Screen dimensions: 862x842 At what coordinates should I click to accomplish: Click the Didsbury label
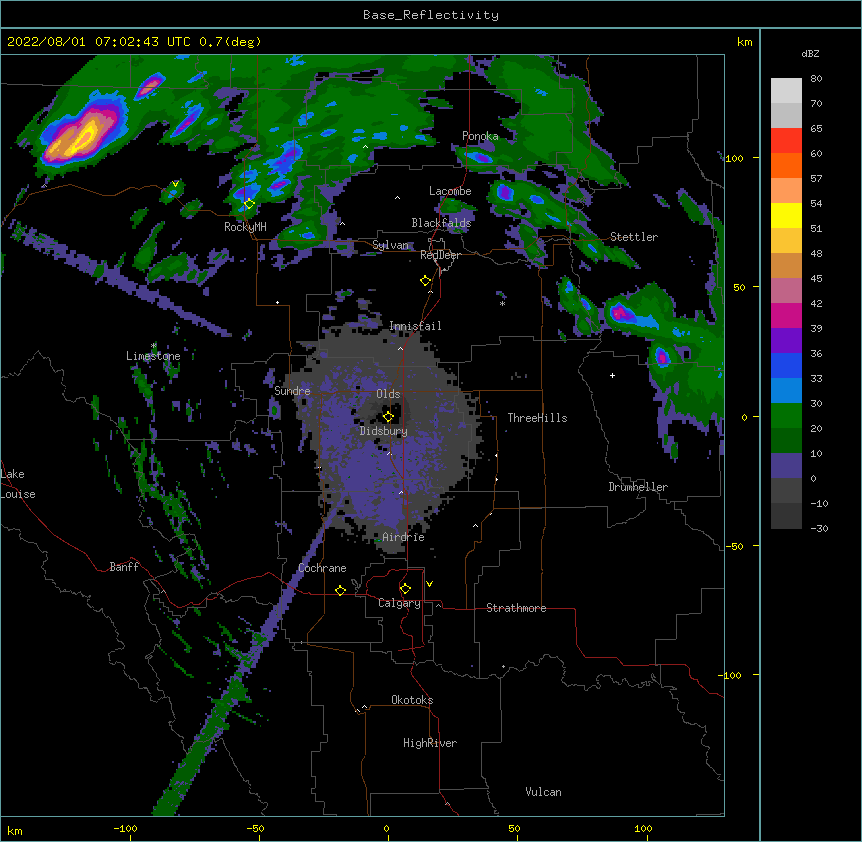coord(384,431)
